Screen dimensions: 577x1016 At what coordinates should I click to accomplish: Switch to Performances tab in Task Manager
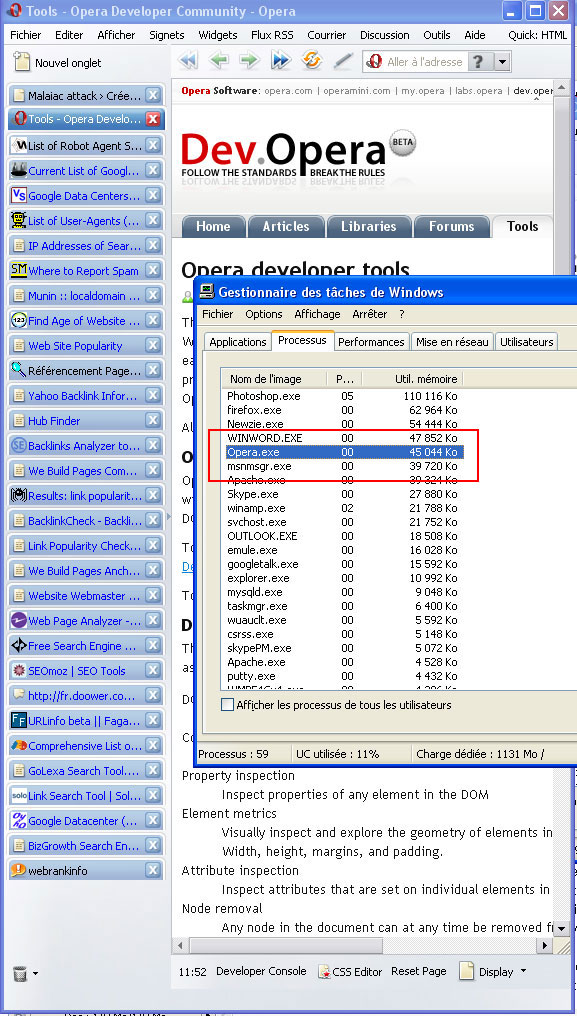coord(371,342)
